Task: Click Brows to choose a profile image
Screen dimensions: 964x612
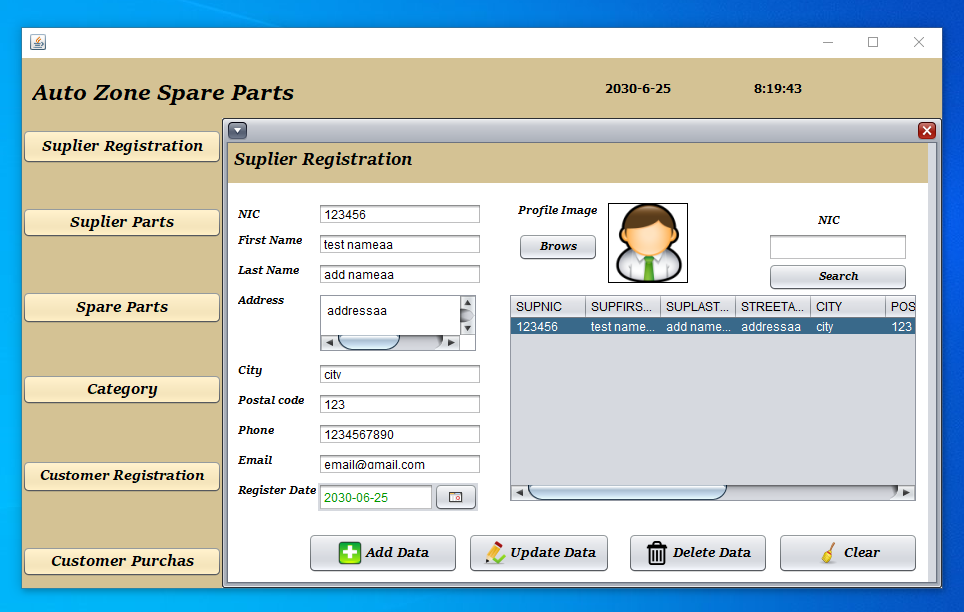Action: coord(557,247)
